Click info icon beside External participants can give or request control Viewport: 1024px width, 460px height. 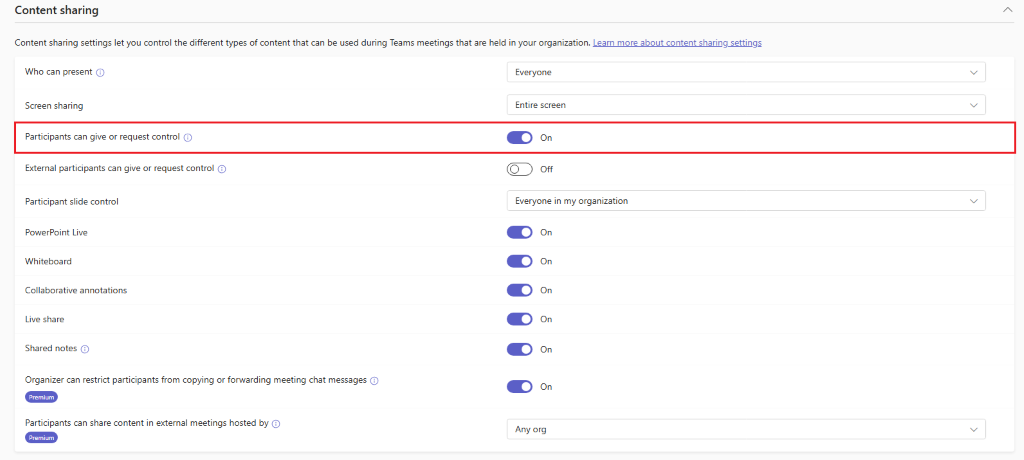coord(221,169)
